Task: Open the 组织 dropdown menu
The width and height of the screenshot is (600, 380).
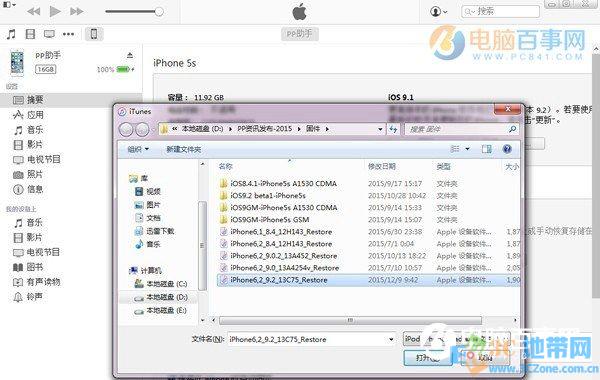Action: coord(138,149)
